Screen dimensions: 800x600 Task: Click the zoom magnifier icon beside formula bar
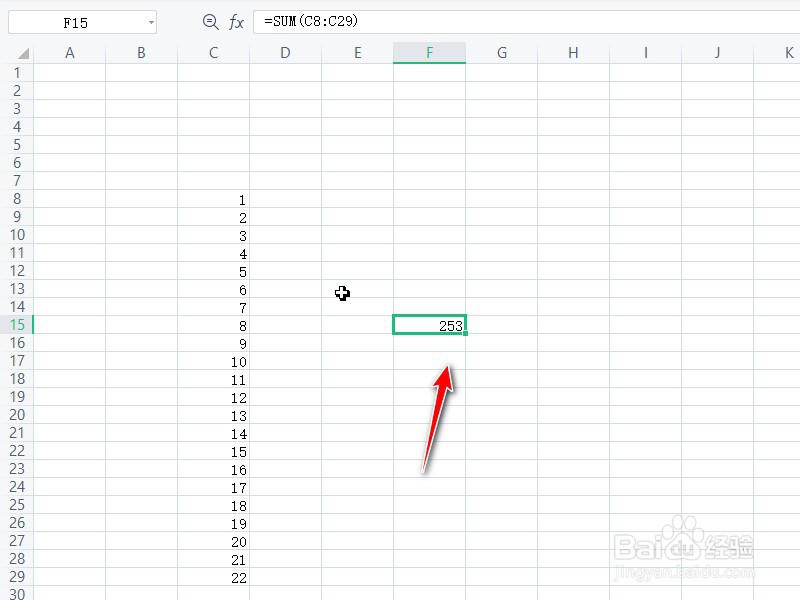tap(210, 22)
